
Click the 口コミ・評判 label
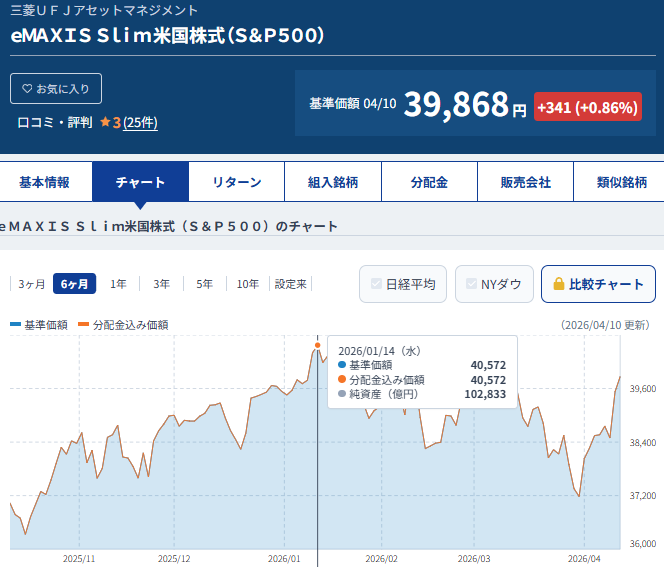[x=55, y=122]
